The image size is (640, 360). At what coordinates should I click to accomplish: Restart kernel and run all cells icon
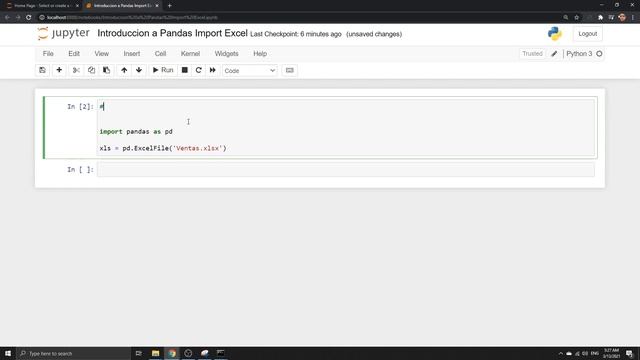click(x=213, y=70)
